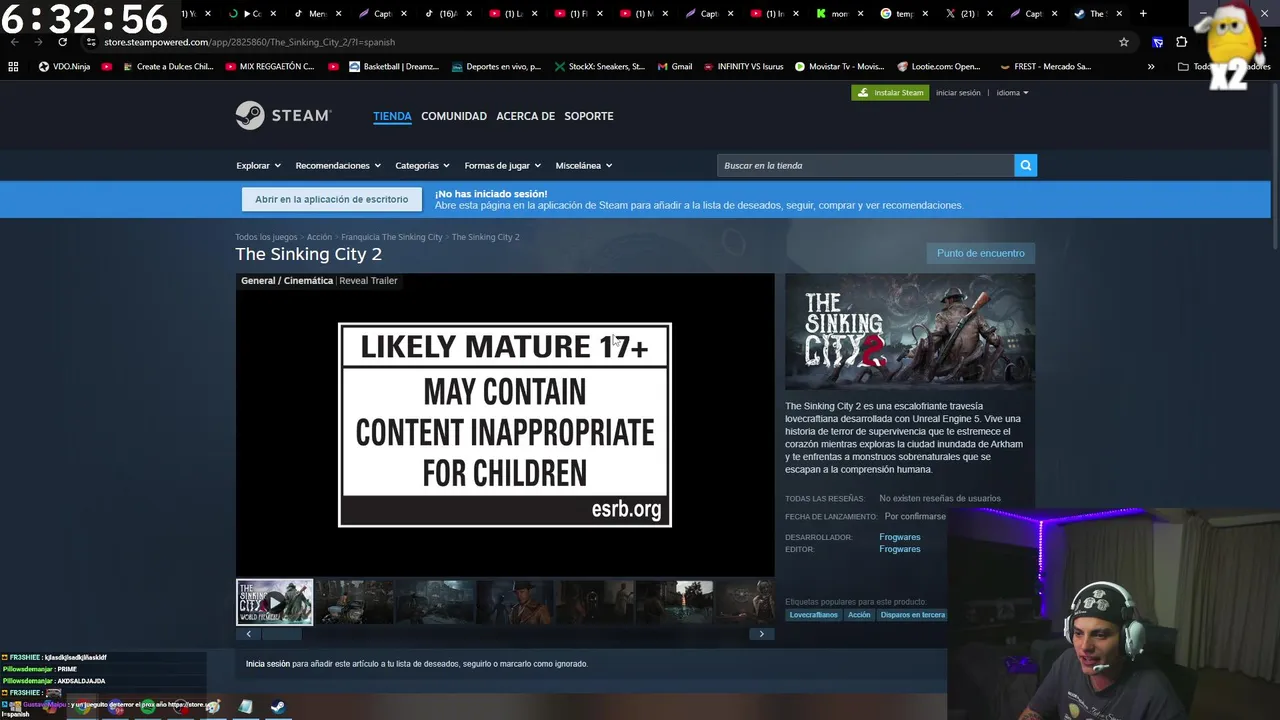Show more bookmarks with double chevron
This screenshot has width=1280, height=720.
tap(1151, 66)
